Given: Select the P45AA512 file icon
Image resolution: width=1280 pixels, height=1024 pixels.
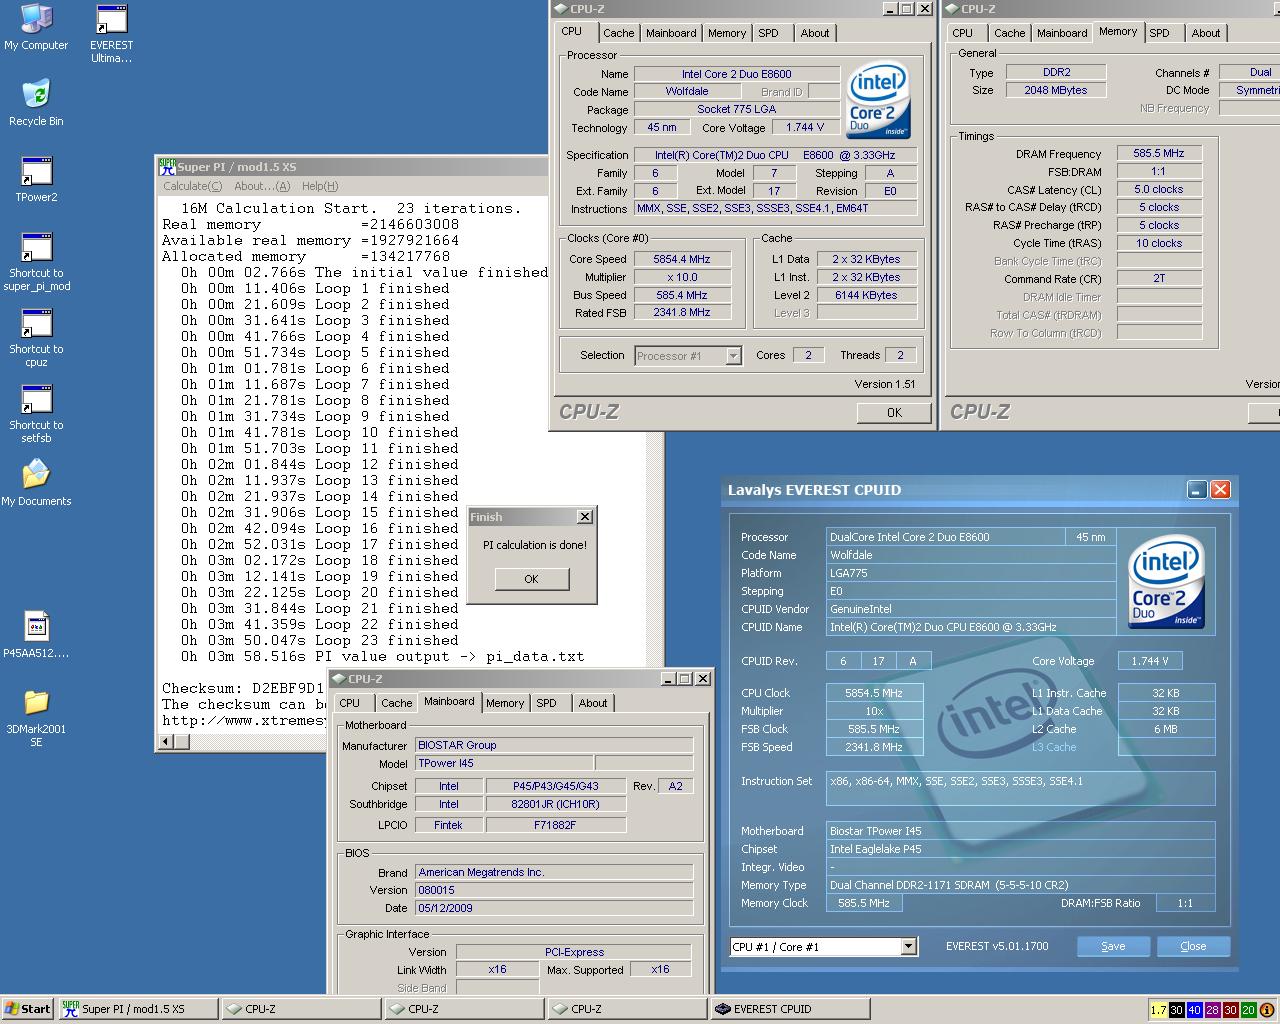Looking at the screenshot, I should [x=36, y=635].
